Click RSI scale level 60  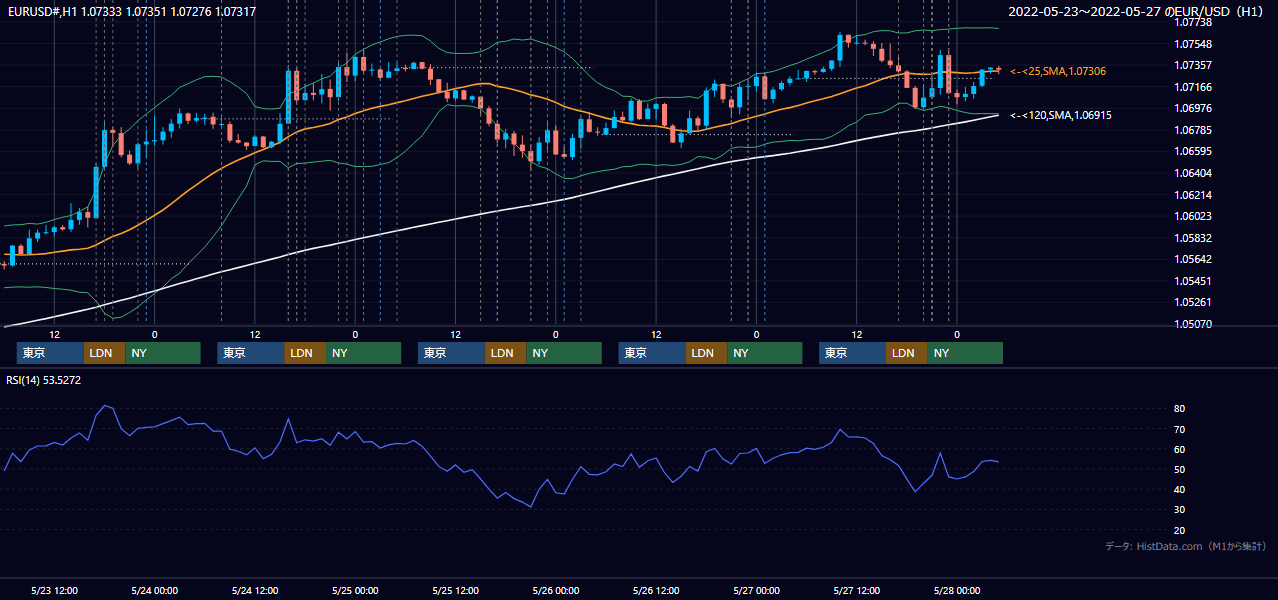point(1180,449)
